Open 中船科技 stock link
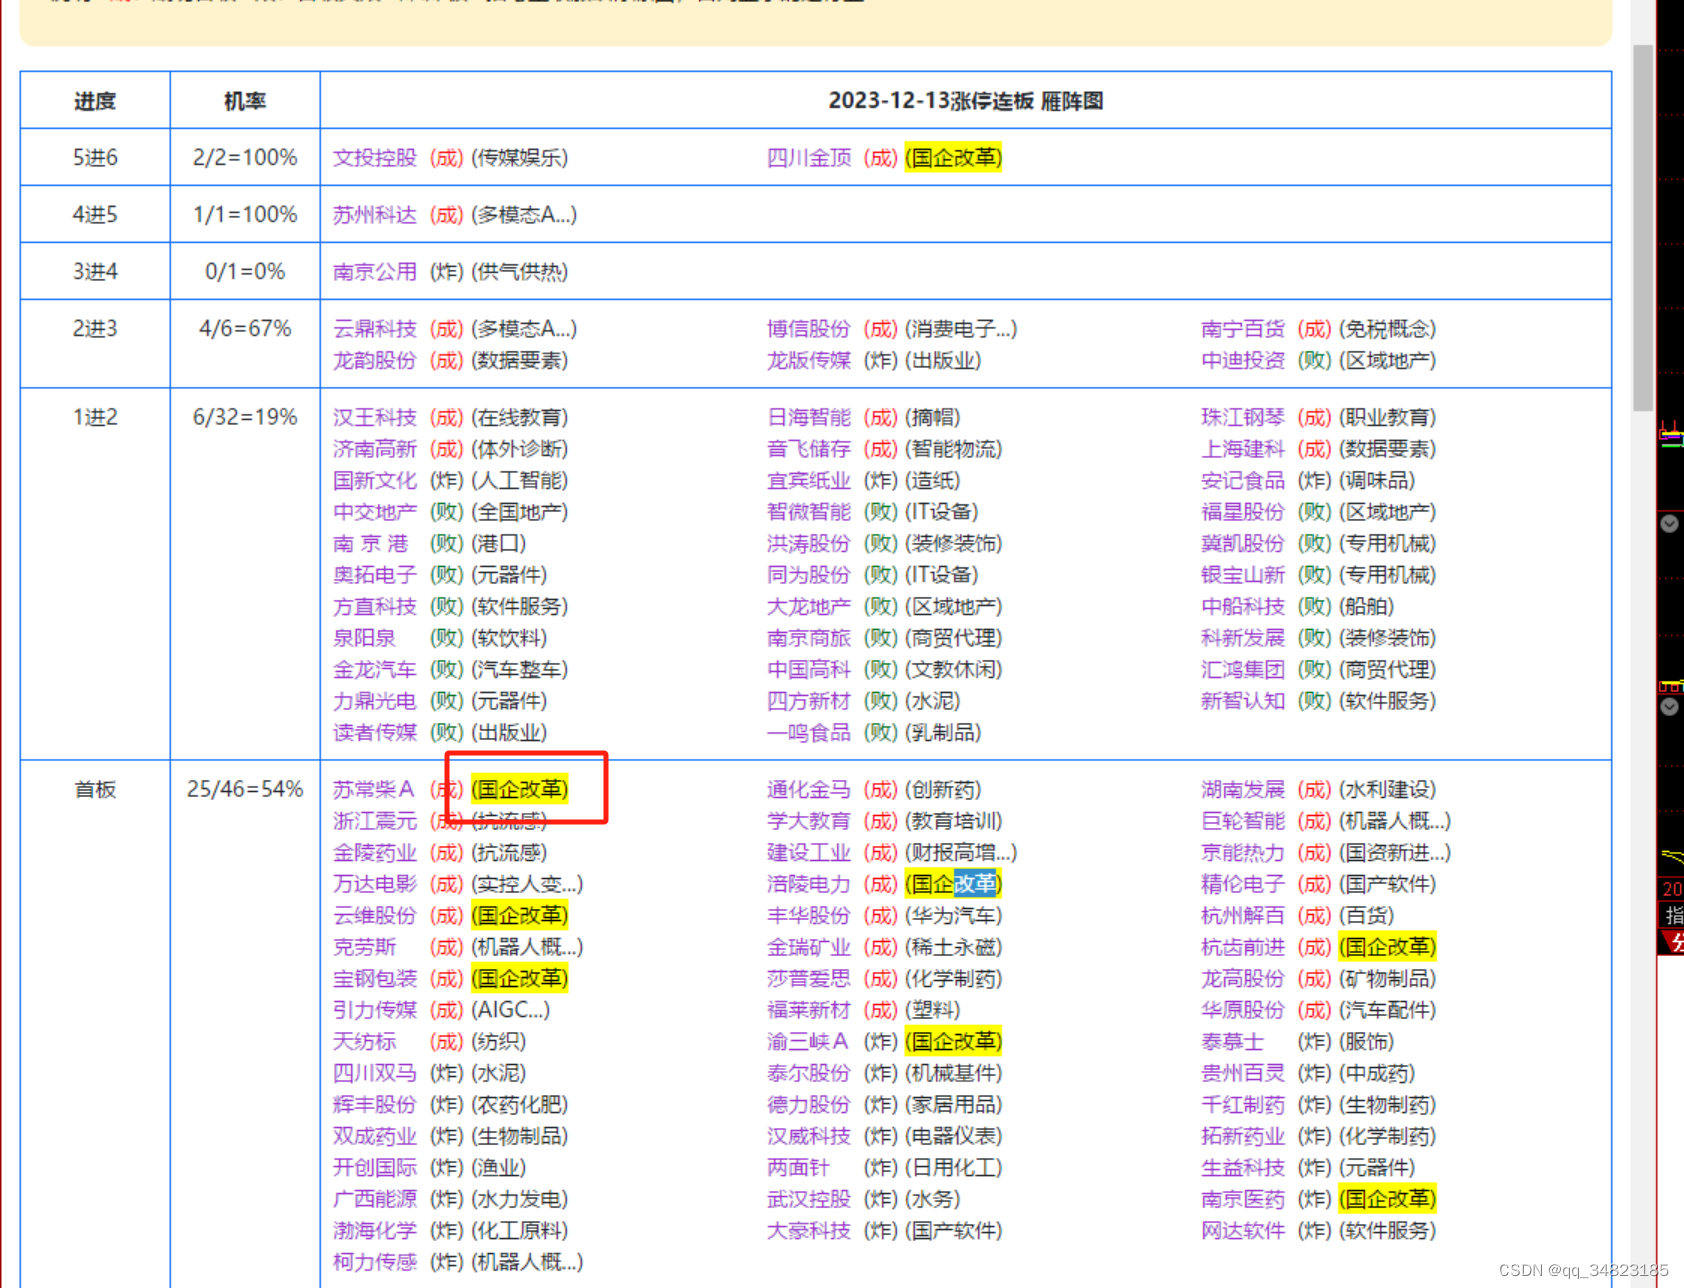Screen dimensions: 1684x1288 pos(1243,606)
